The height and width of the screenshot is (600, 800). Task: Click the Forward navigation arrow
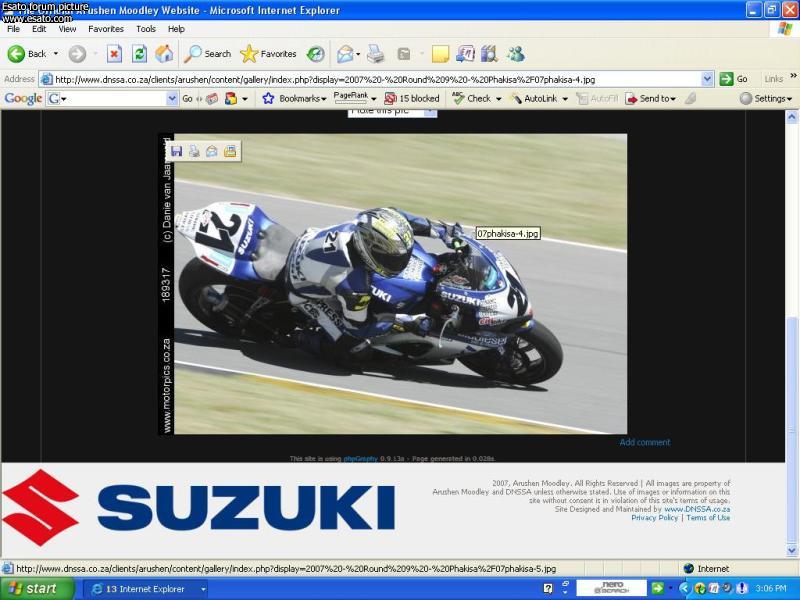click(x=77, y=54)
